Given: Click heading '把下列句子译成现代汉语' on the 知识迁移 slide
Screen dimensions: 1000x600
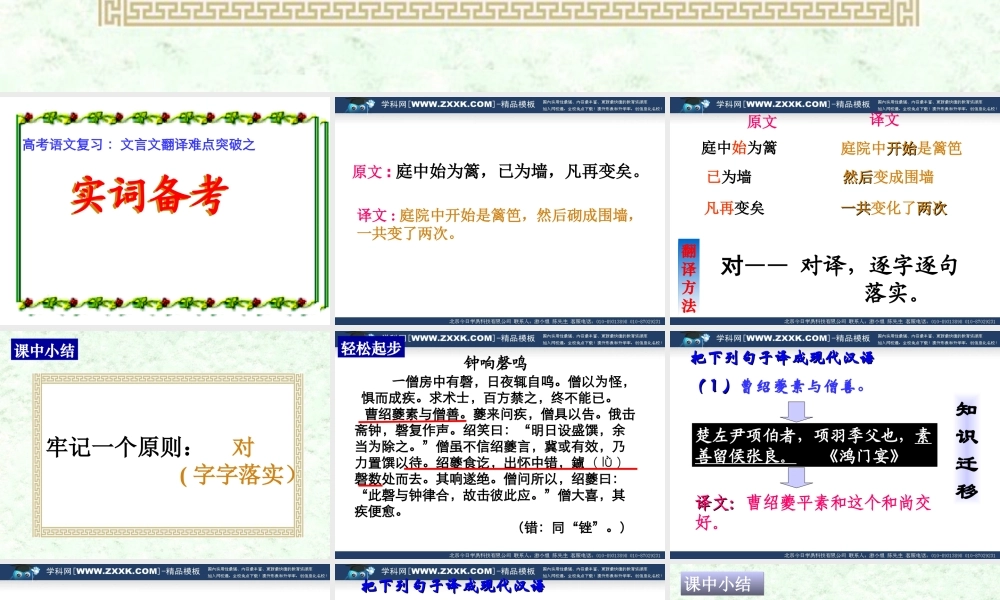Looking at the screenshot, I should 783,358.
